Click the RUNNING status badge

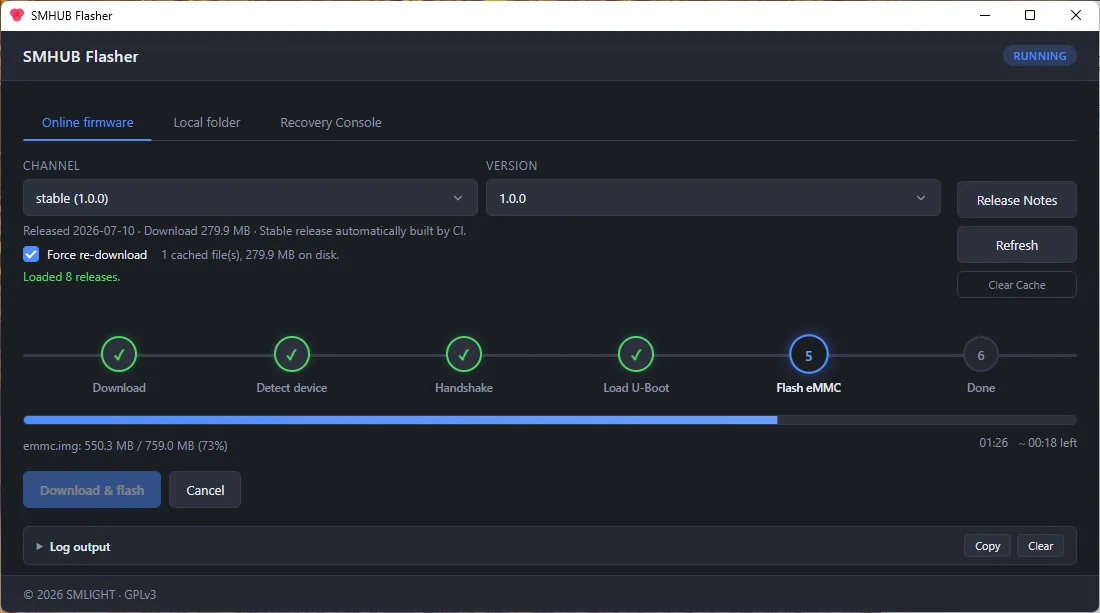tap(1040, 55)
